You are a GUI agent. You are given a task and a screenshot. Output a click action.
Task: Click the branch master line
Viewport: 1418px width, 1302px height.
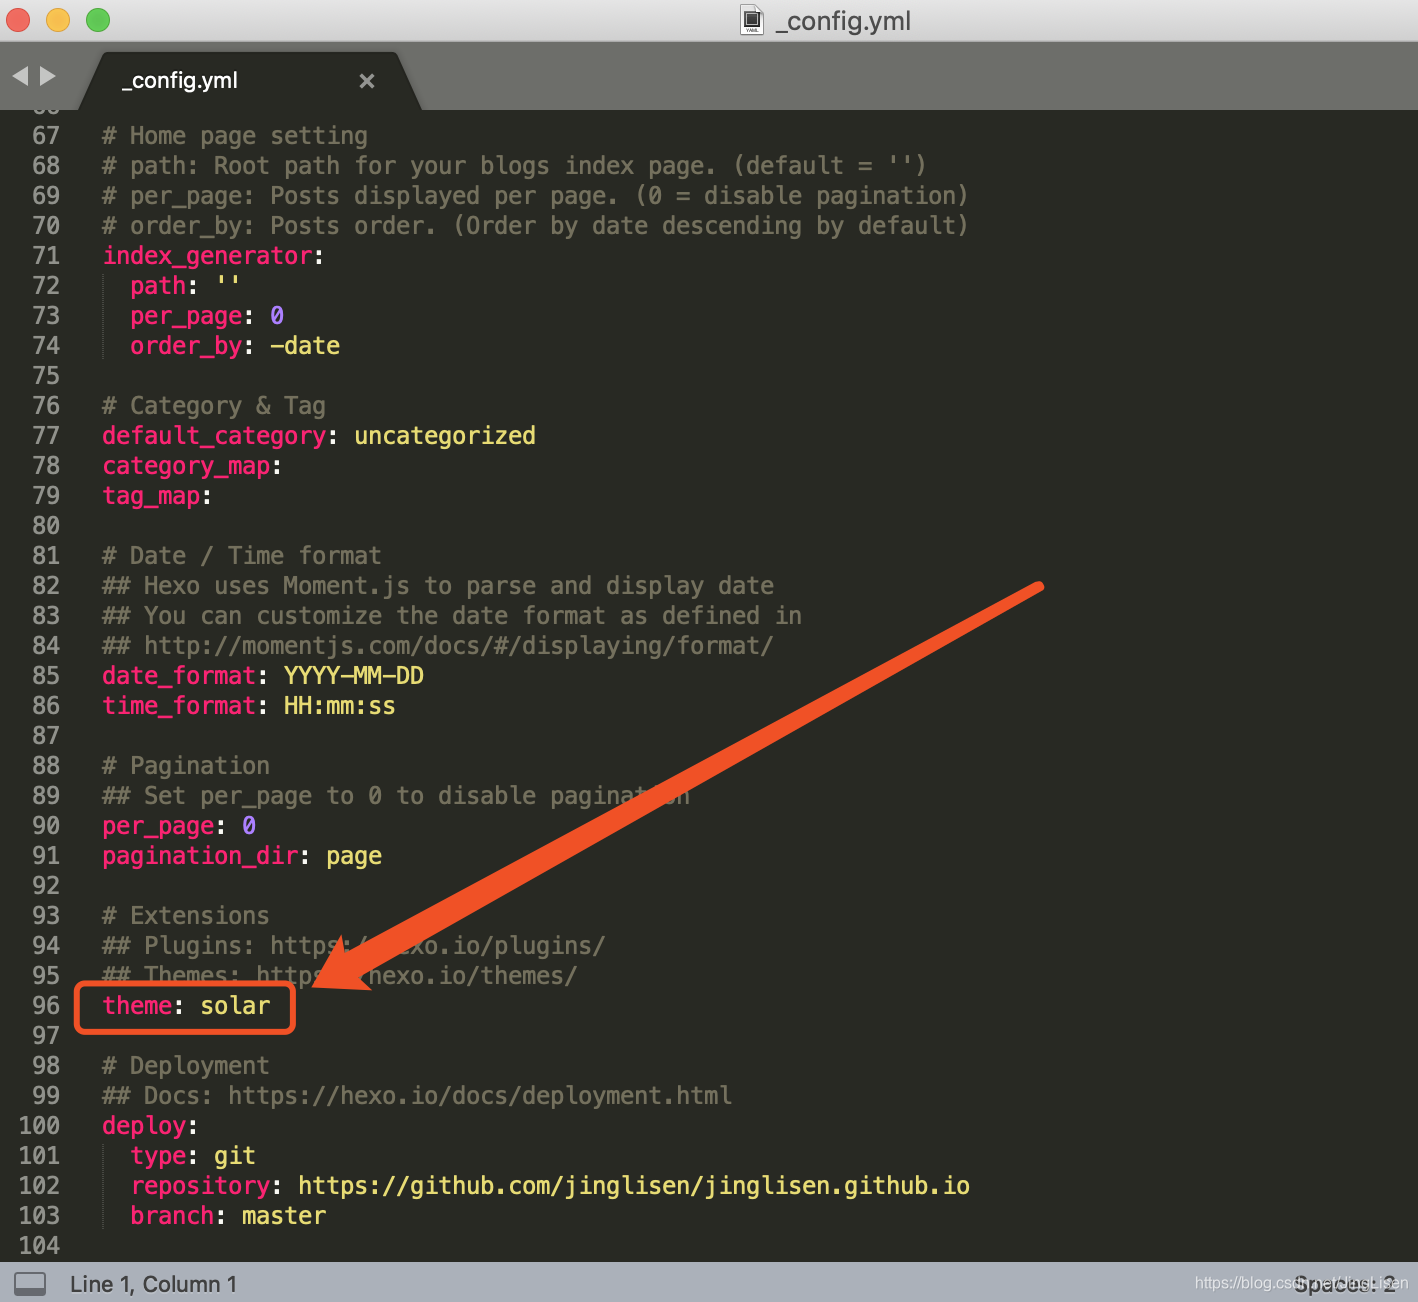pyautogui.click(x=228, y=1216)
